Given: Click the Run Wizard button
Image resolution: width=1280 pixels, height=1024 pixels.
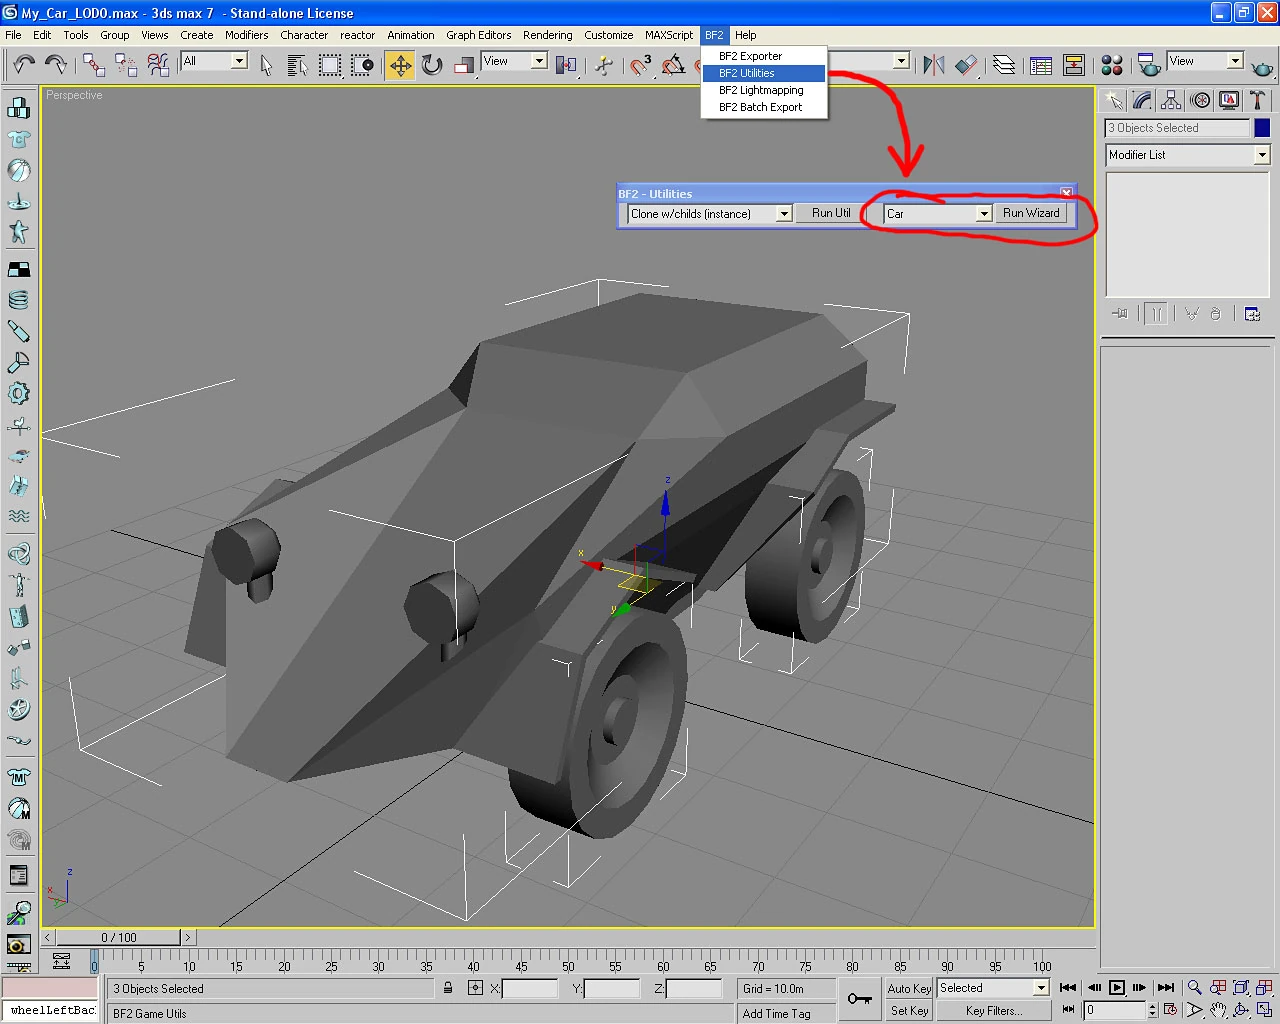Looking at the screenshot, I should pos(1031,213).
